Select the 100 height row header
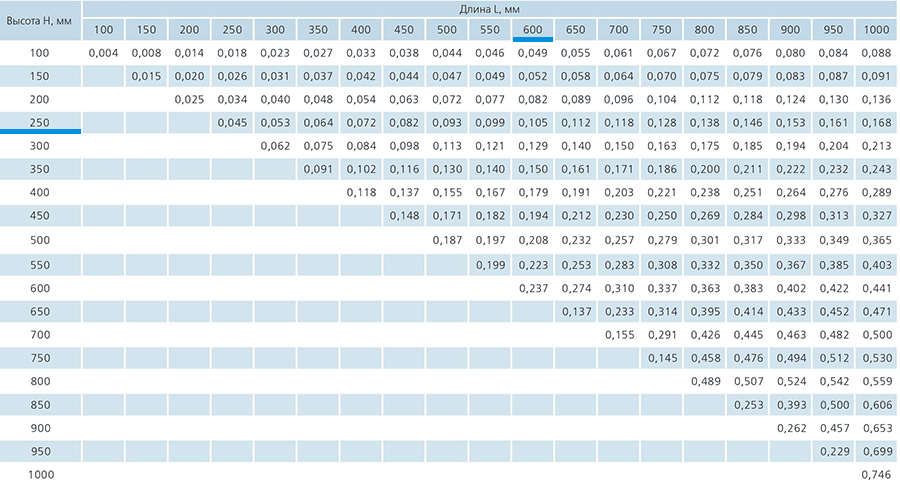The height and width of the screenshot is (484, 900). click(x=40, y=53)
